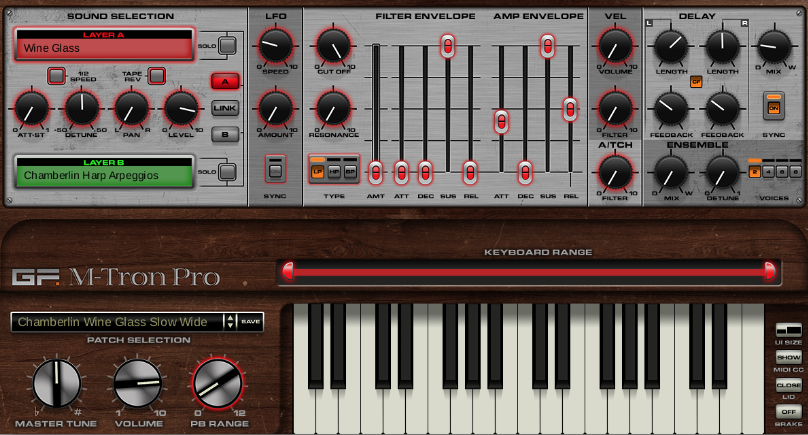Click the Velocity Volume knob

click(x=615, y=46)
